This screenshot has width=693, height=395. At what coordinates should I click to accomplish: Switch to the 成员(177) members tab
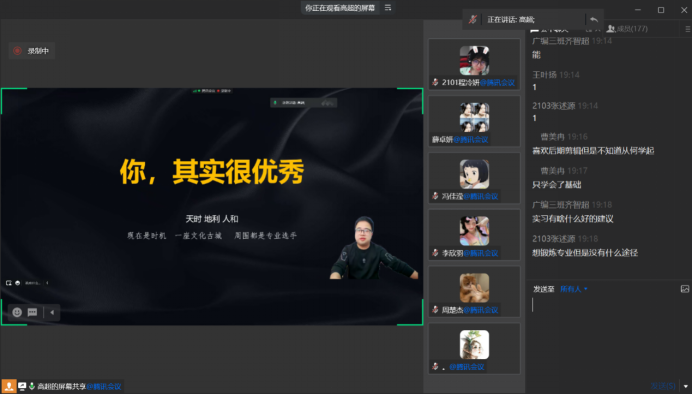(x=627, y=29)
